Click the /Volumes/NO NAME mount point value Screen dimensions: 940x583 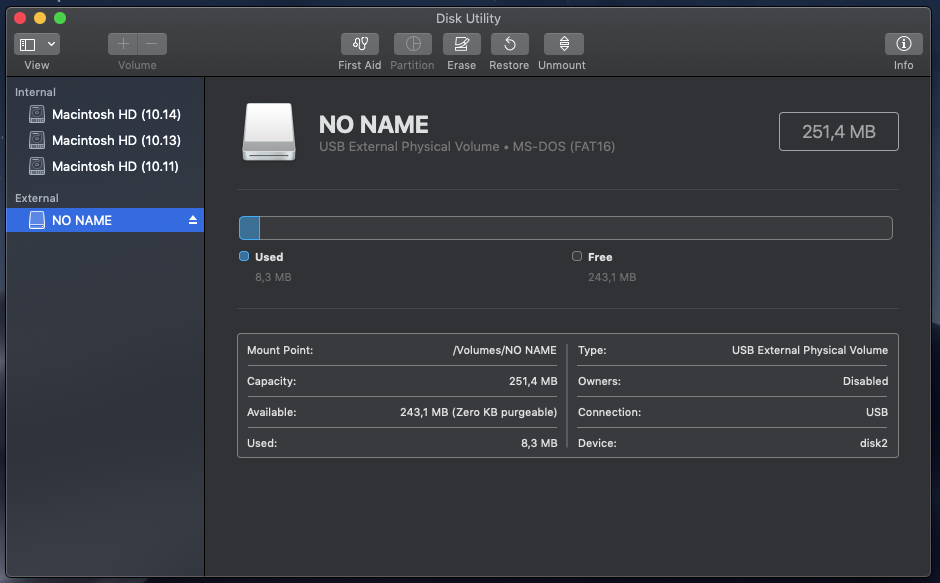505,350
